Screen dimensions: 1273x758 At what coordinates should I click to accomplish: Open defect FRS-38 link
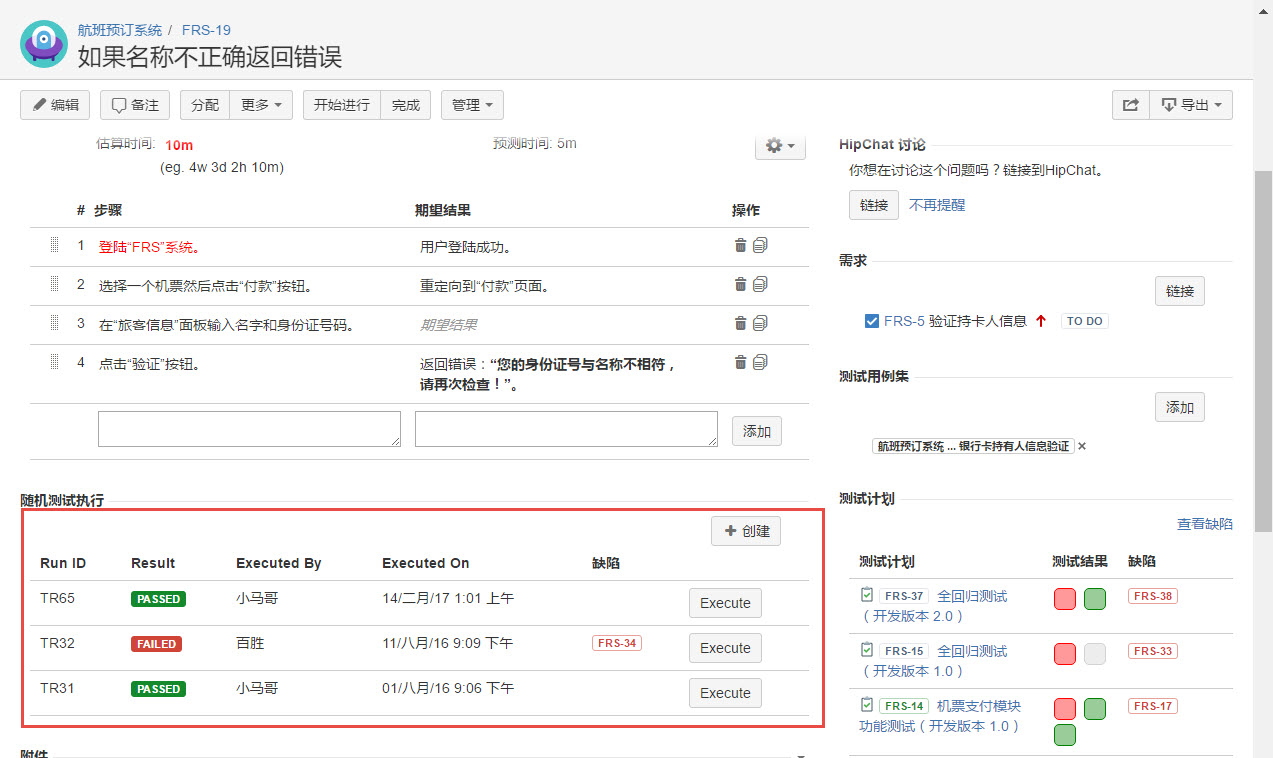pos(1153,596)
